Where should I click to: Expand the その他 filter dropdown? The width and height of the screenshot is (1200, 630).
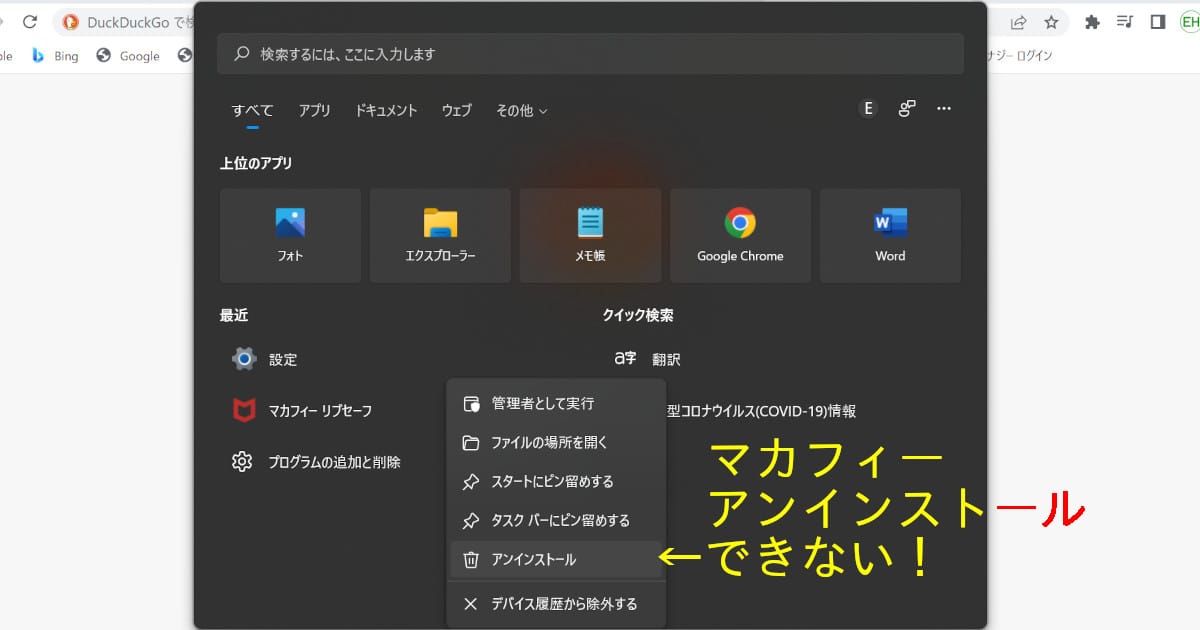coord(521,111)
